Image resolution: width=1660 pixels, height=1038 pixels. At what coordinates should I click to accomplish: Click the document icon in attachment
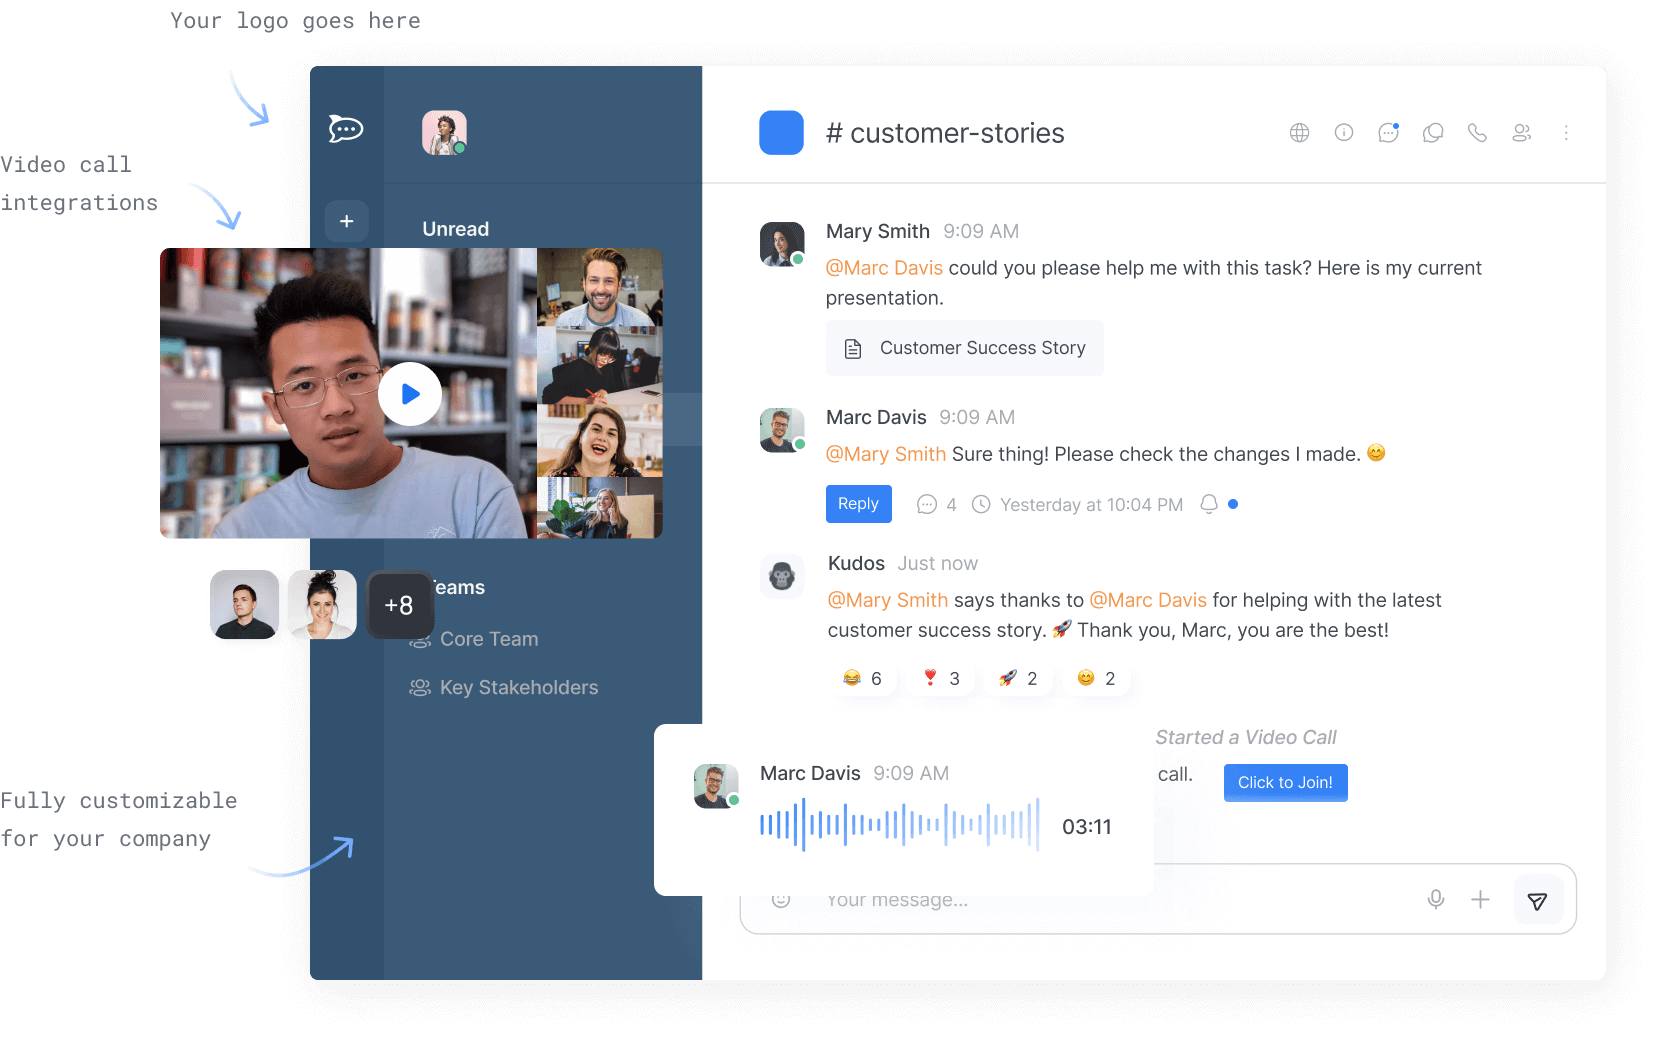pyautogui.click(x=853, y=348)
